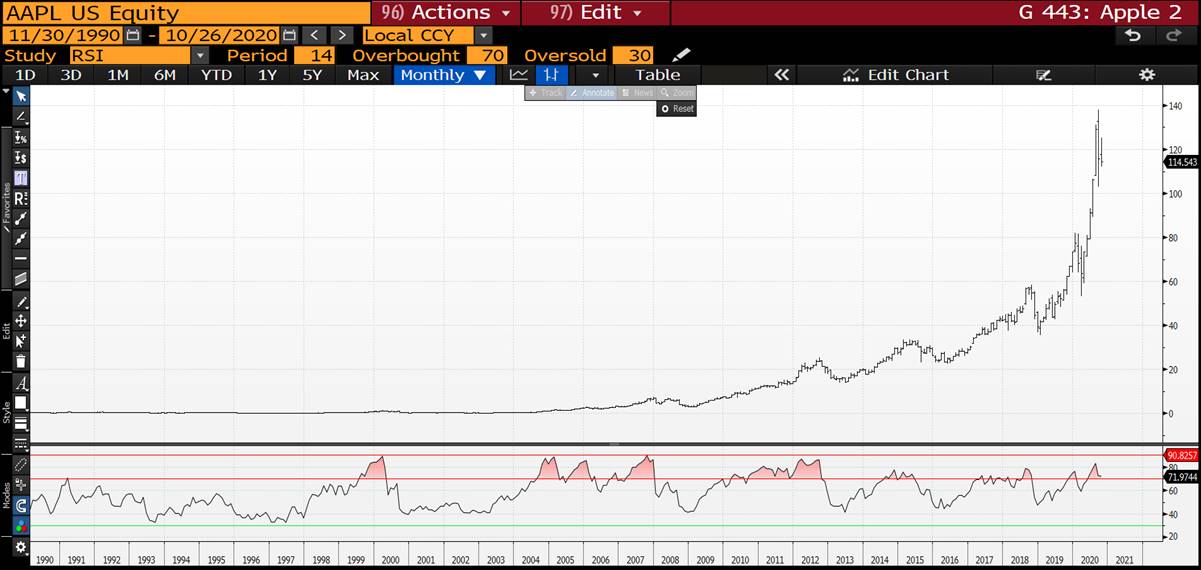Click the undo arrow icon
The image size is (1201, 570).
pyautogui.click(x=1133, y=35)
